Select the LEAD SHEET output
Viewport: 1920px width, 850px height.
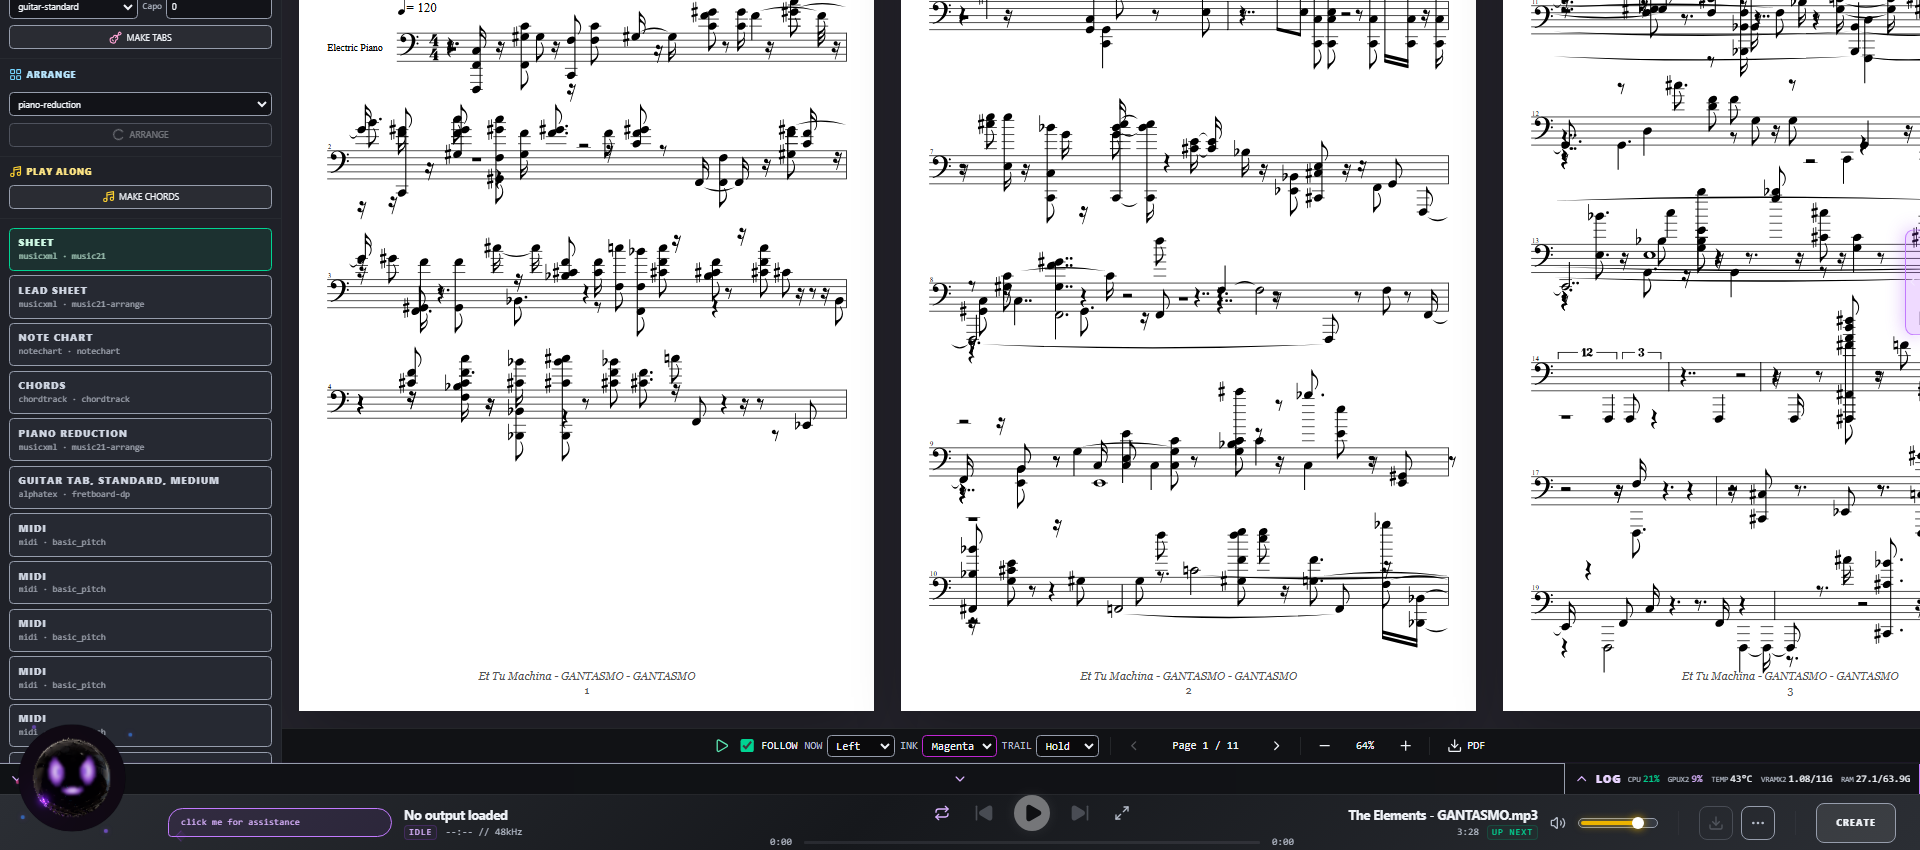coord(140,297)
